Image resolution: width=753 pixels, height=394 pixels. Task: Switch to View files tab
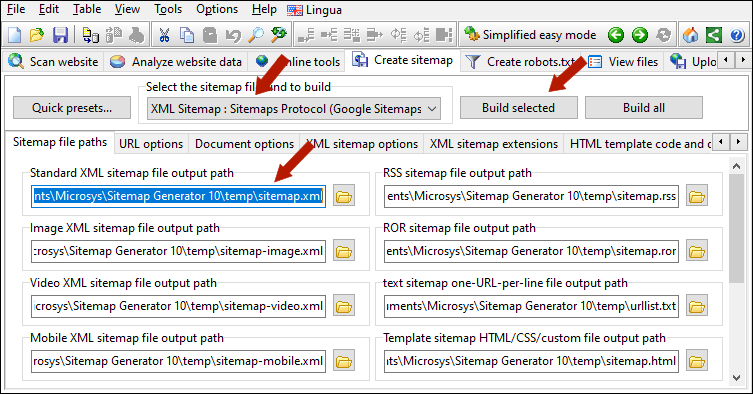click(x=623, y=62)
